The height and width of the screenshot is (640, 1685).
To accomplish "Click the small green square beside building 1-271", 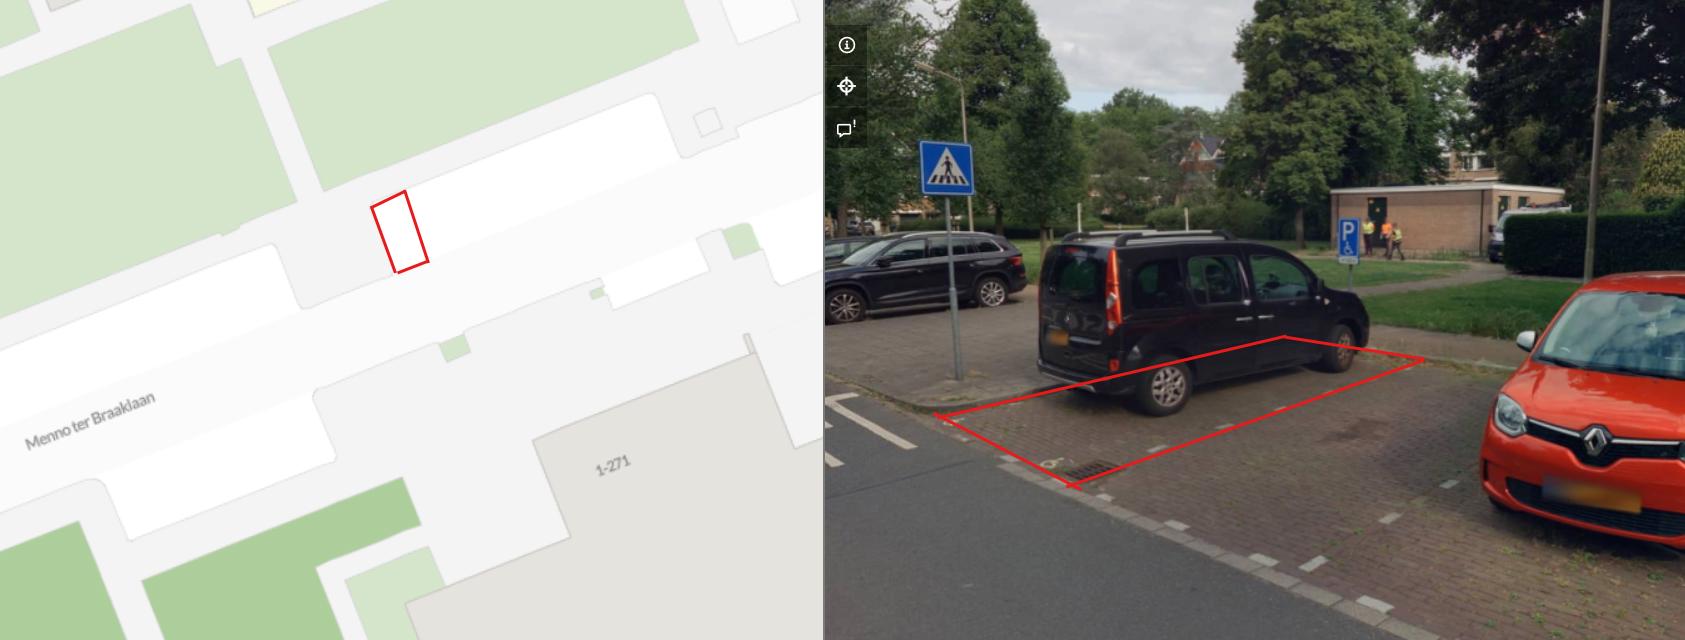I will click(x=455, y=348).
